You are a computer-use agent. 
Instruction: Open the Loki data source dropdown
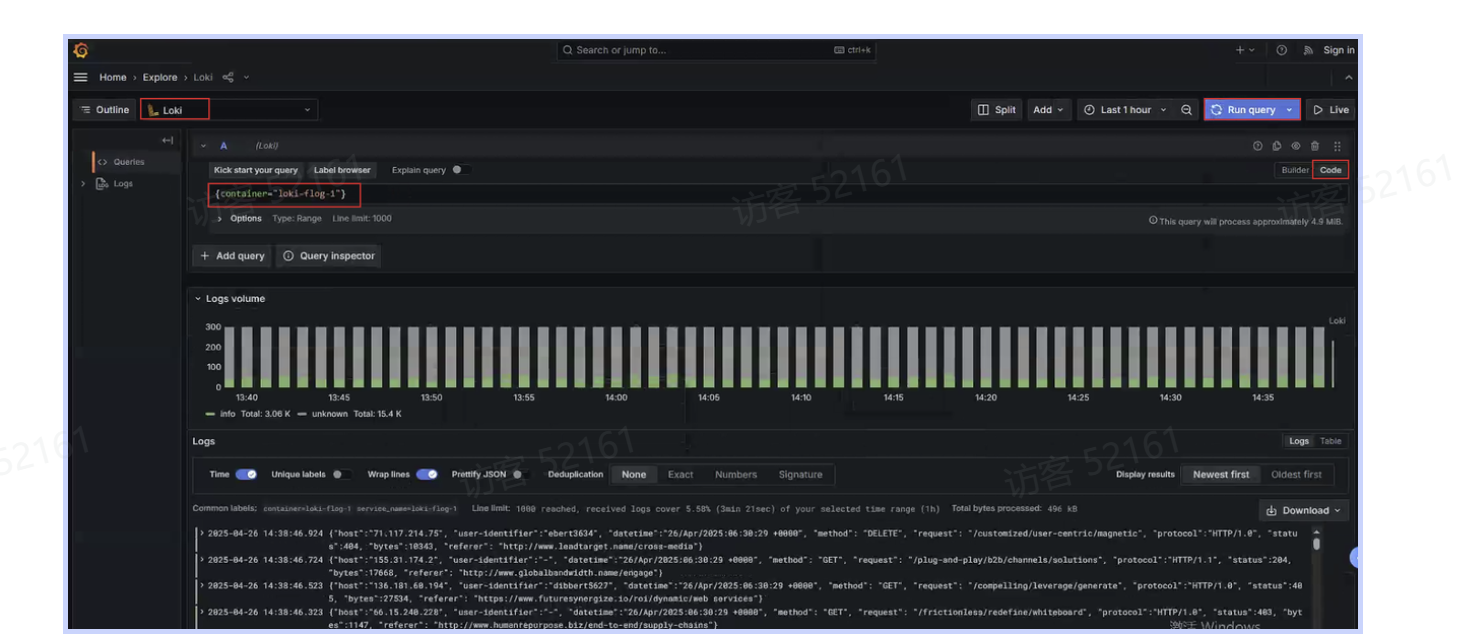[x=230, y=110]
